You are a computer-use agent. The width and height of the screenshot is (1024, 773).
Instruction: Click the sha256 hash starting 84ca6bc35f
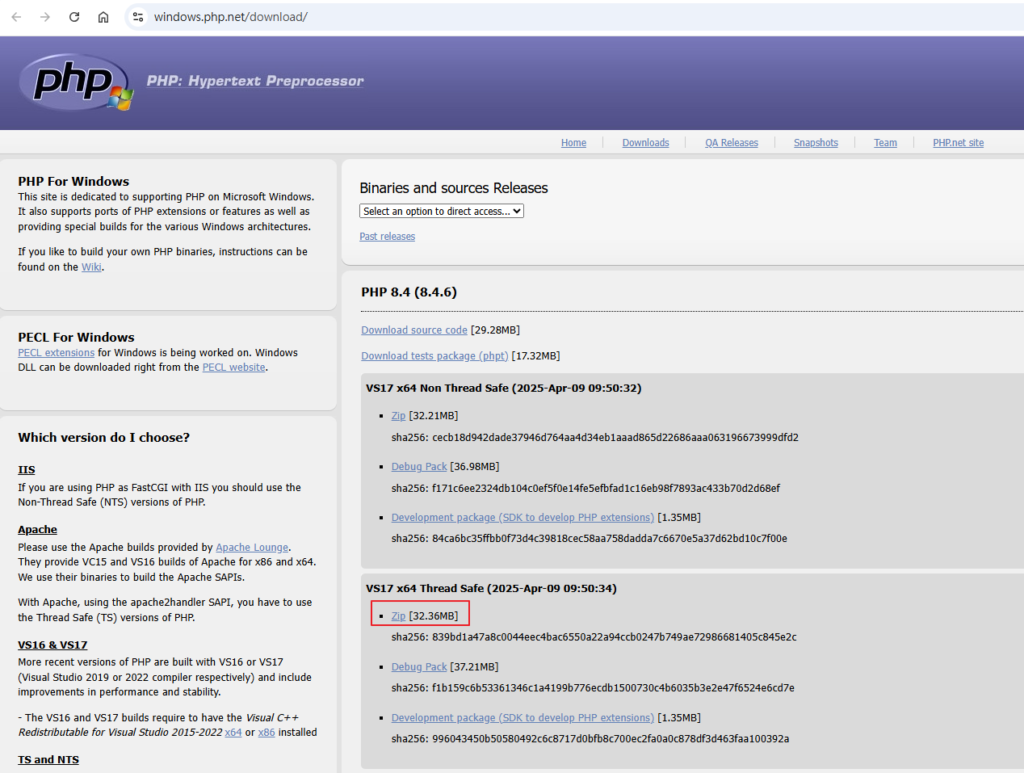(x=609, y=538)
